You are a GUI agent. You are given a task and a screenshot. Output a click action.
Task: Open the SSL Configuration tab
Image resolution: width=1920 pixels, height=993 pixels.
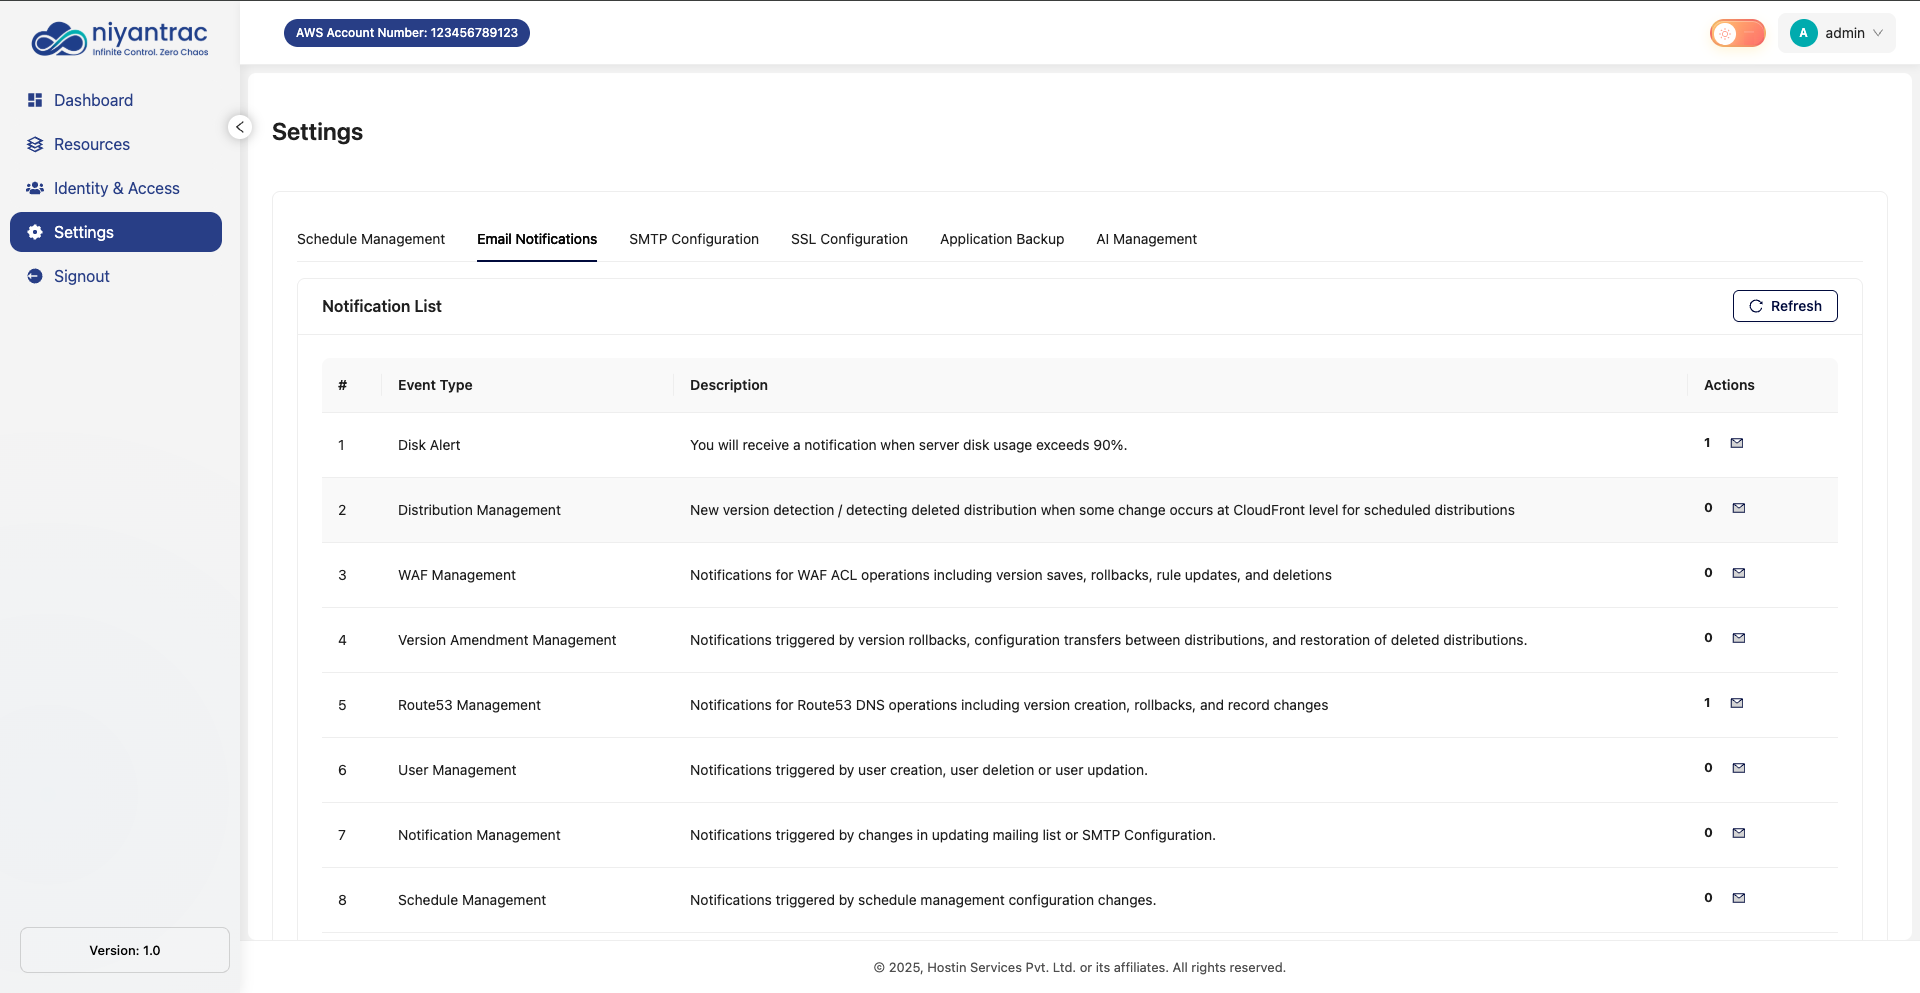coord(849,239)
